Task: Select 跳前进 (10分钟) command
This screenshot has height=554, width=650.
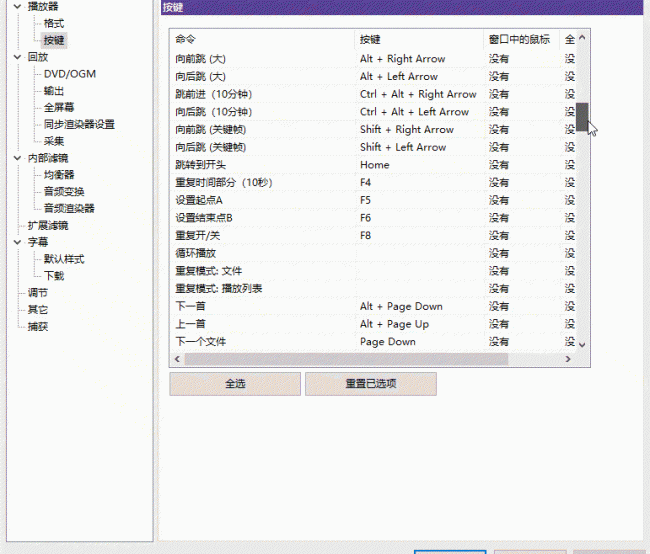Action: click(x=373, y=94)
